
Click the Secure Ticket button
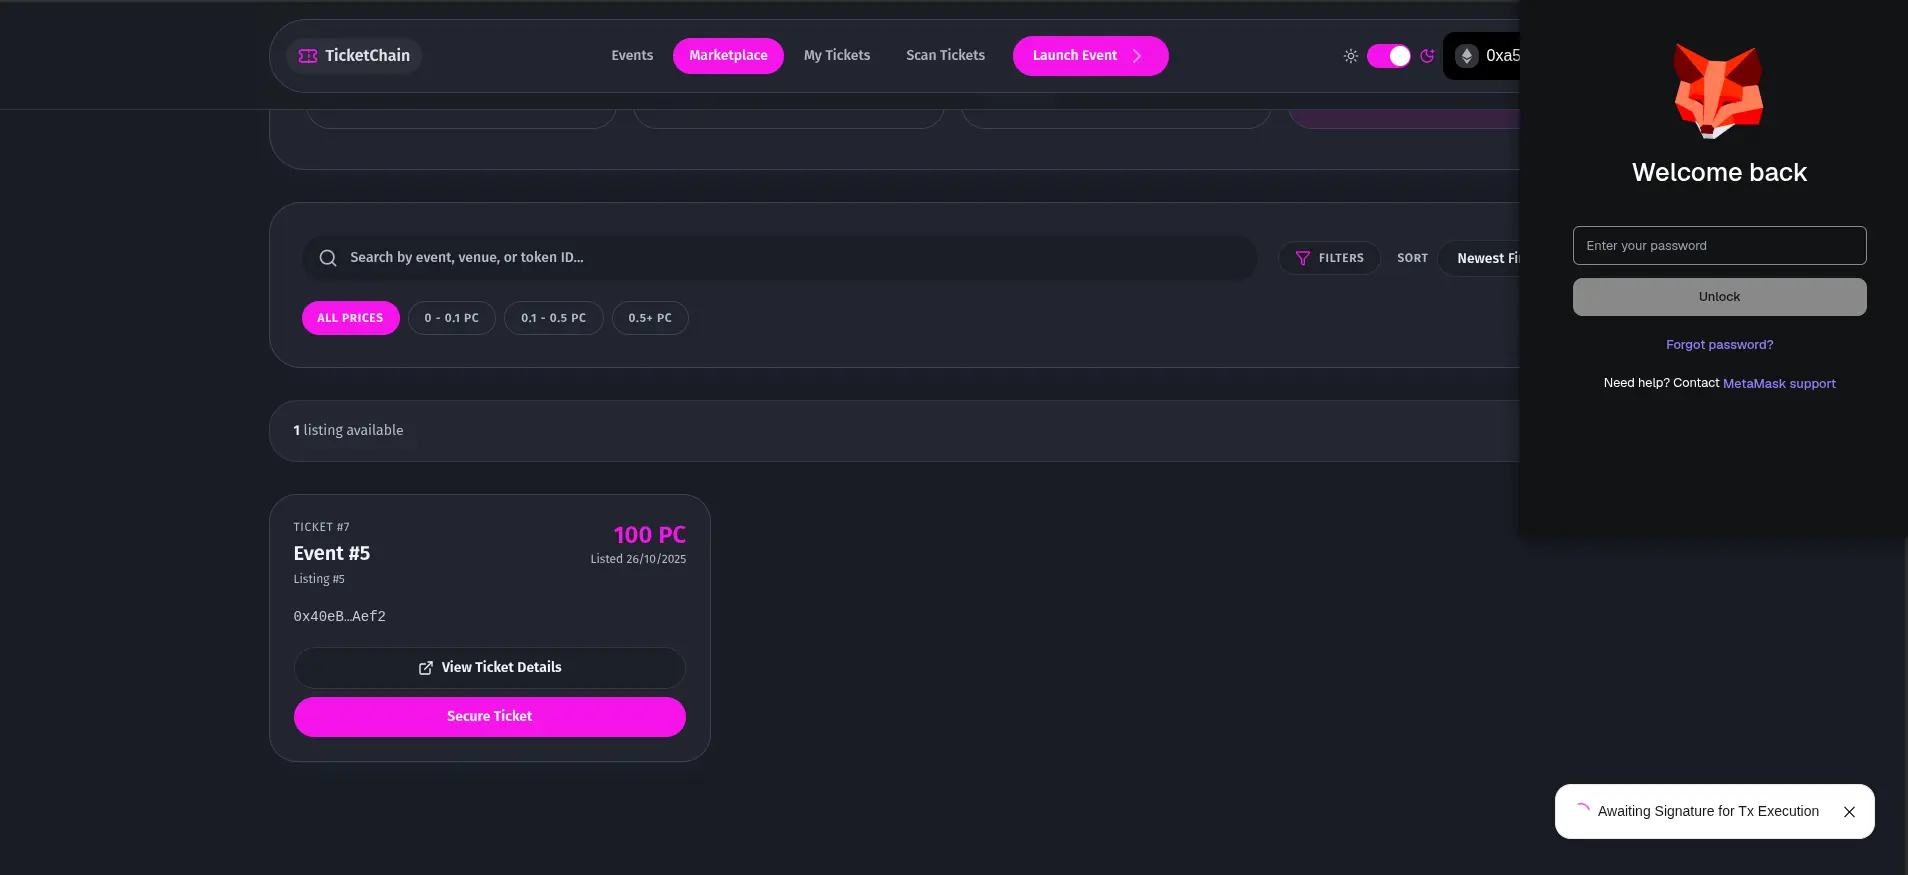point(489,717)
